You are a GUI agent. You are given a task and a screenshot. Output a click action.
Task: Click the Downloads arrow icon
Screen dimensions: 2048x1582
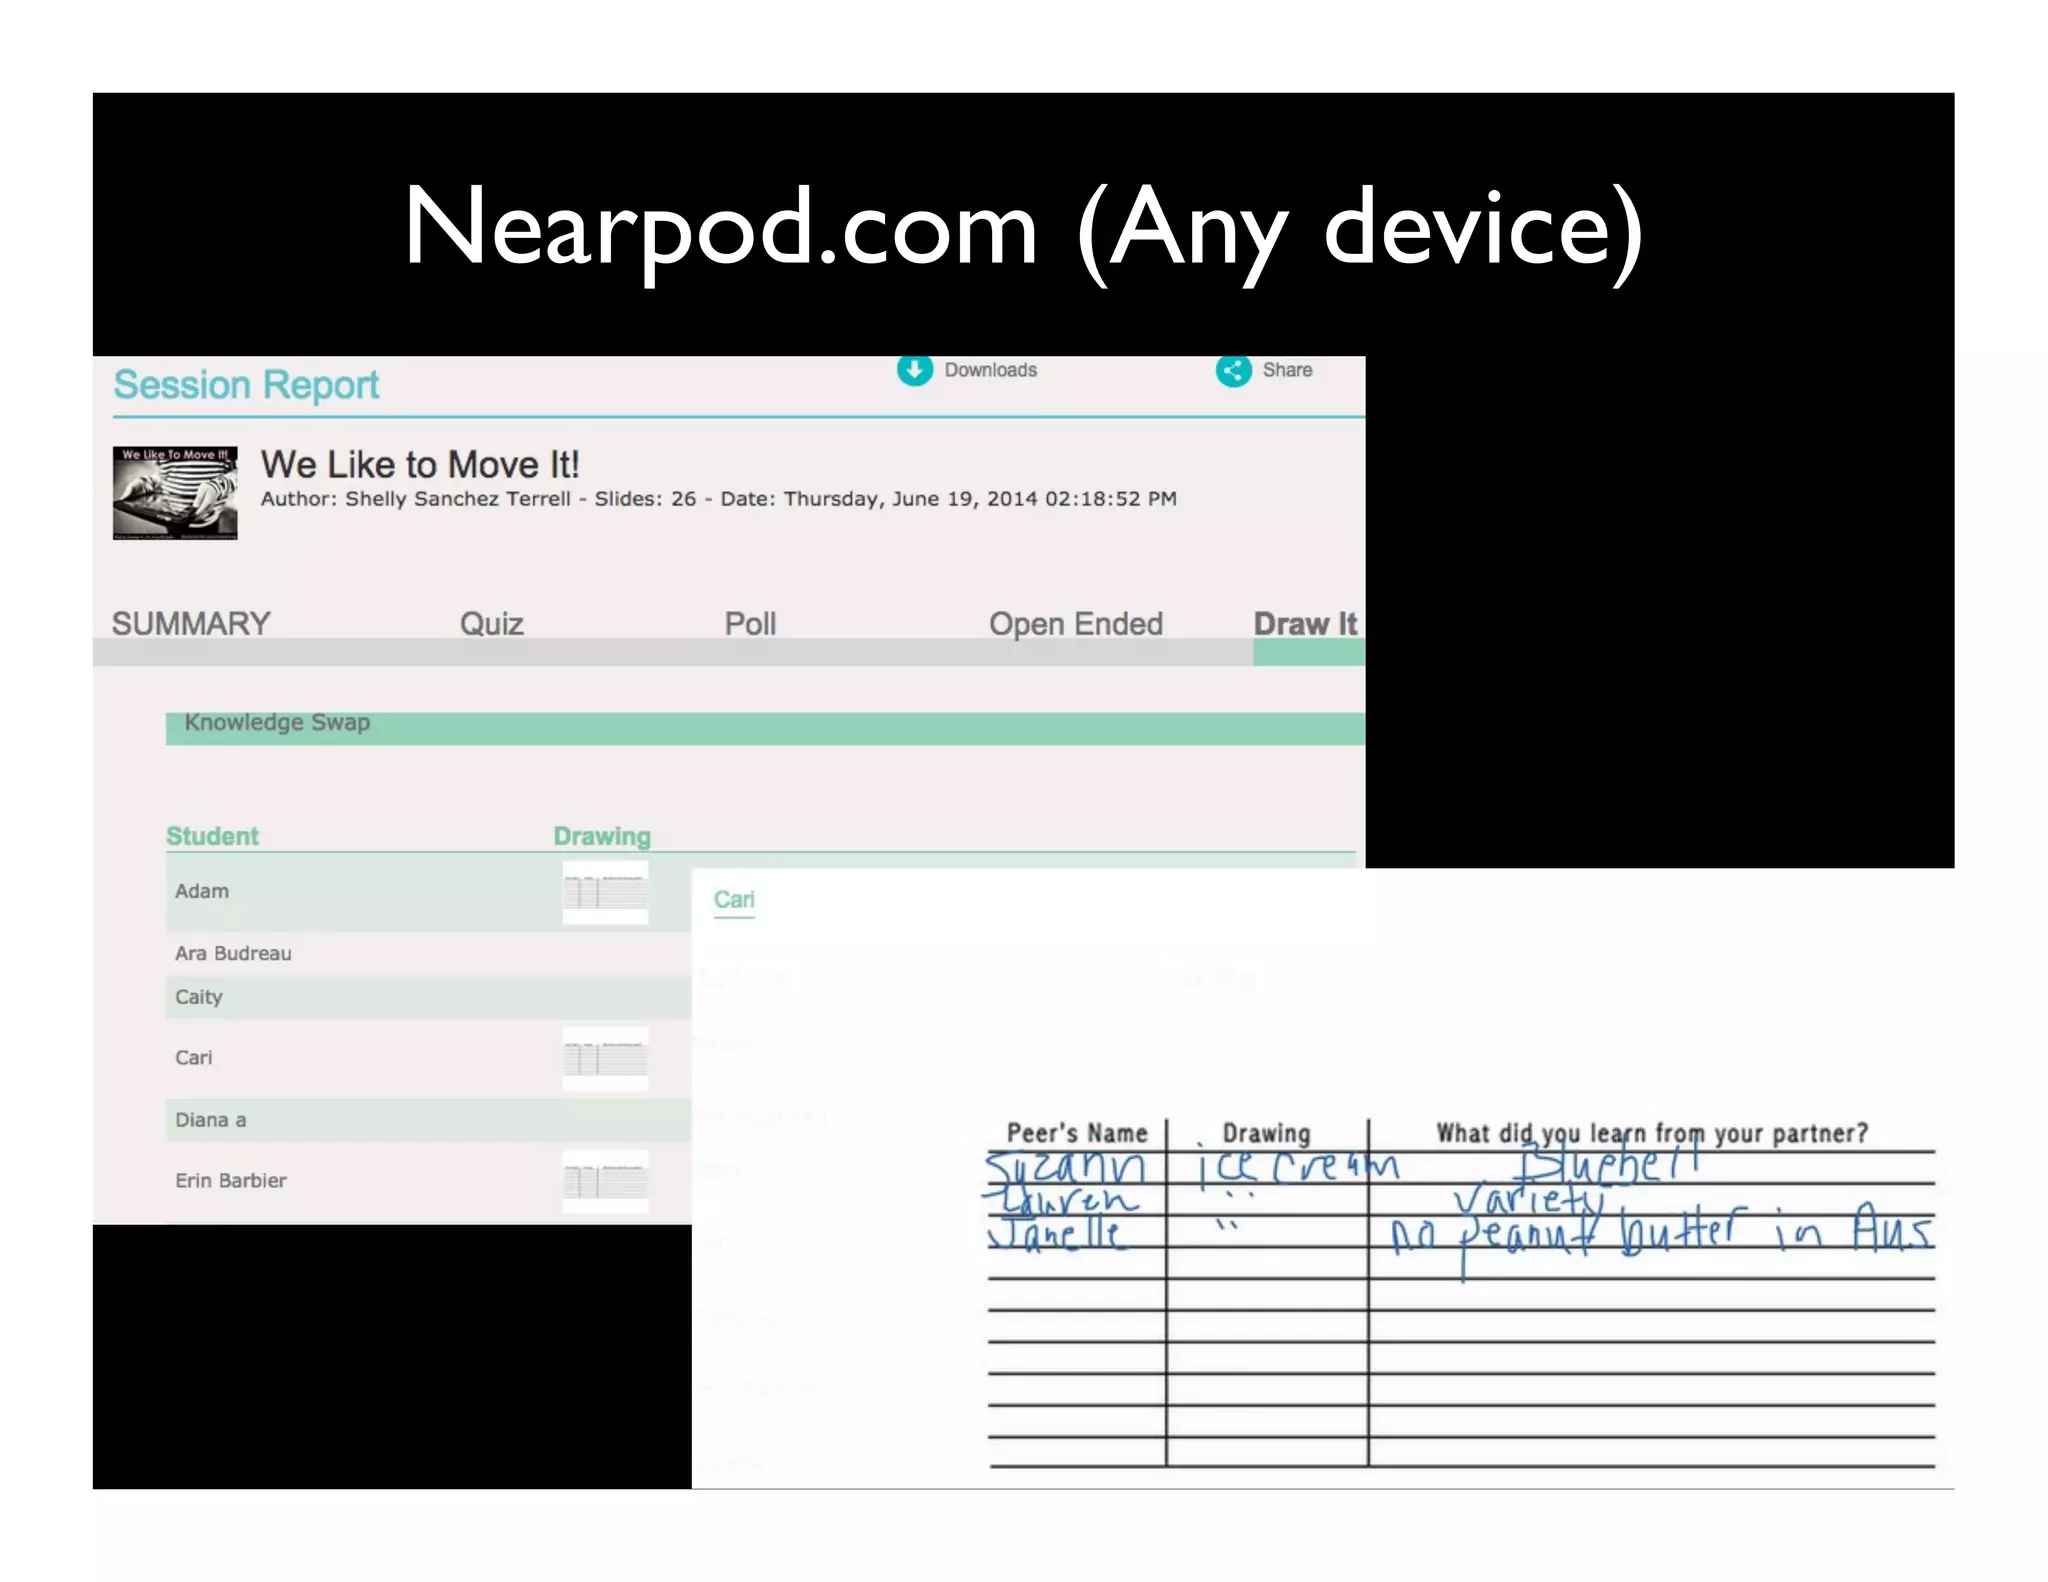point(914,369)
